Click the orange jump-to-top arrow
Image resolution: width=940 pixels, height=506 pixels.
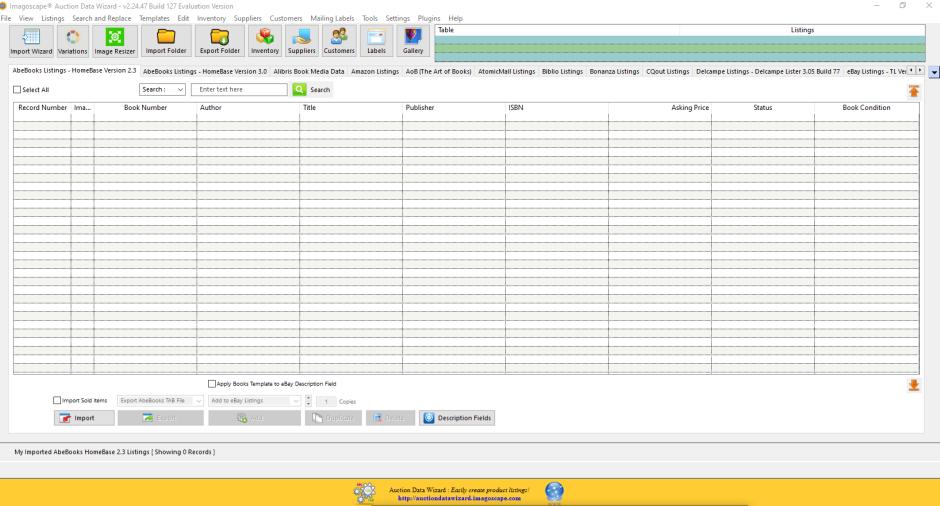click(x=913, y=91)
